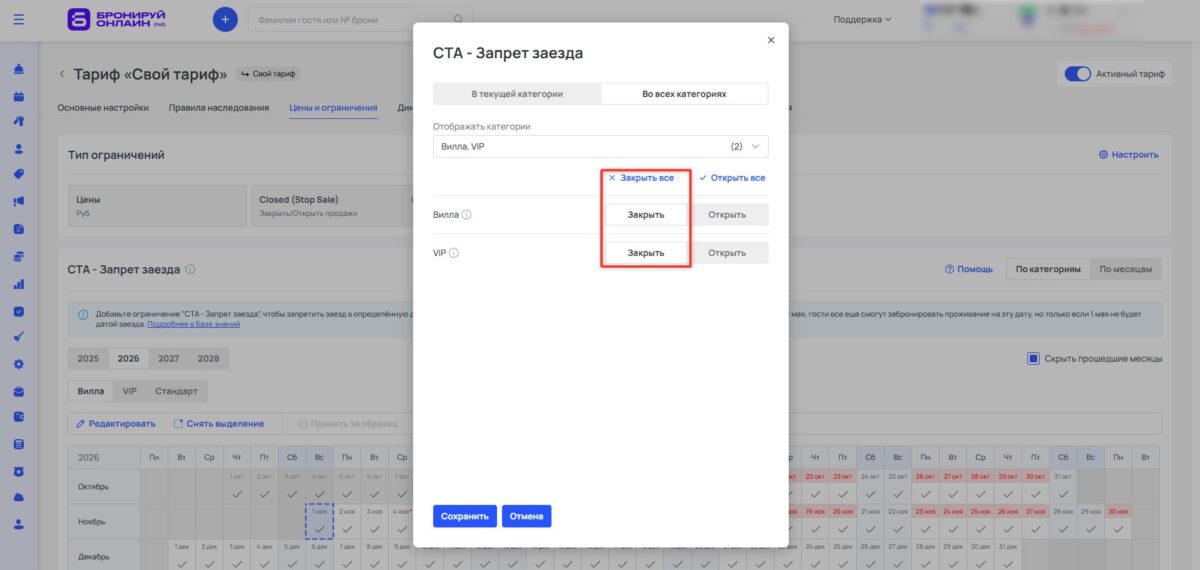This screenshot has width=1200, height=570.
Task: Click the Настроить gear link
Action: coord(1128,155)
